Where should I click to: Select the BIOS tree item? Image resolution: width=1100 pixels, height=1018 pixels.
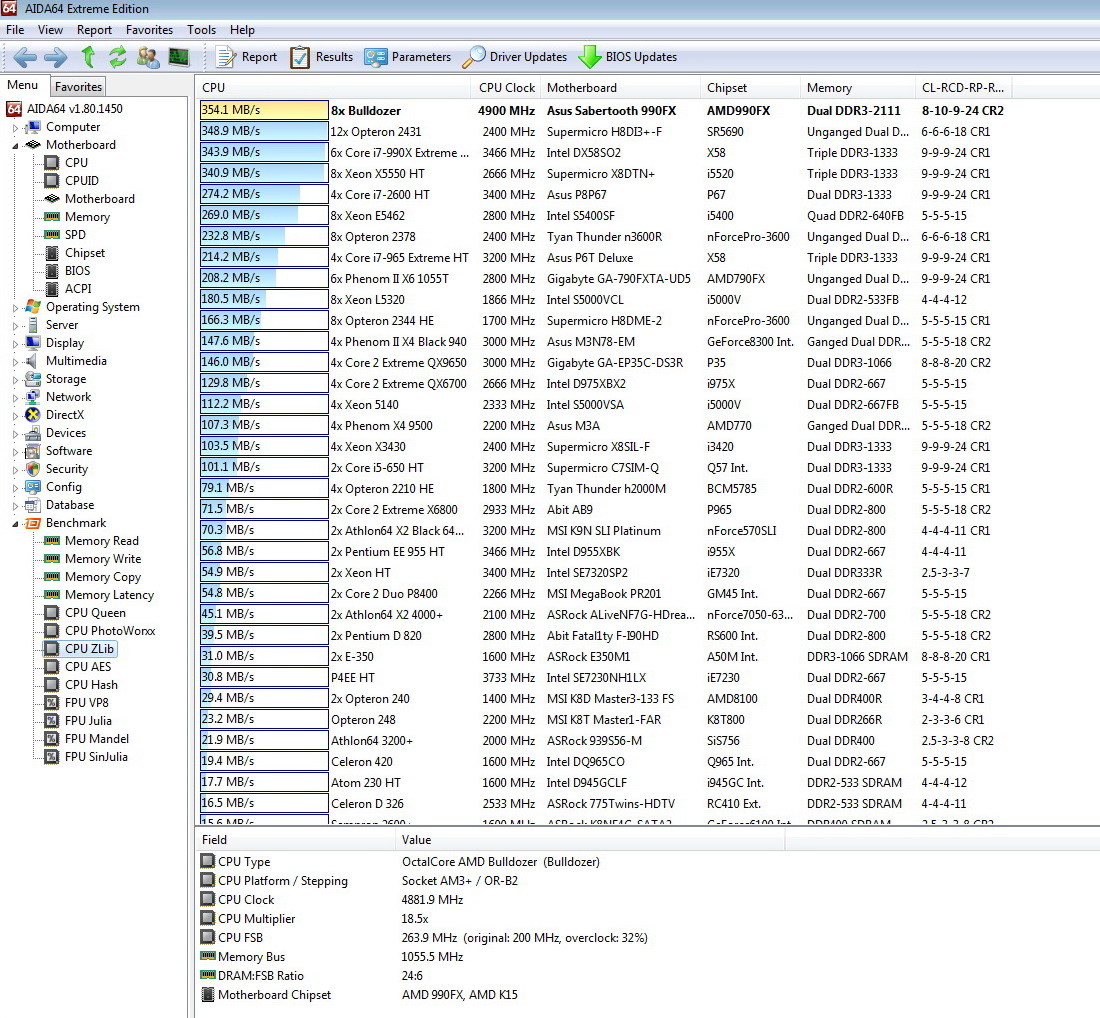click(77, 271)
